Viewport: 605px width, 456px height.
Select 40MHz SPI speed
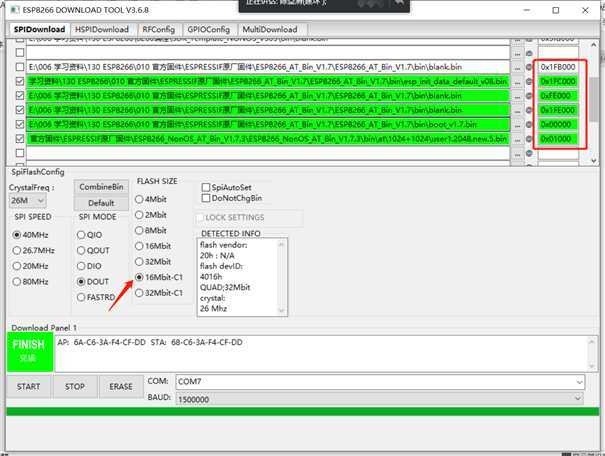point(30,235)
